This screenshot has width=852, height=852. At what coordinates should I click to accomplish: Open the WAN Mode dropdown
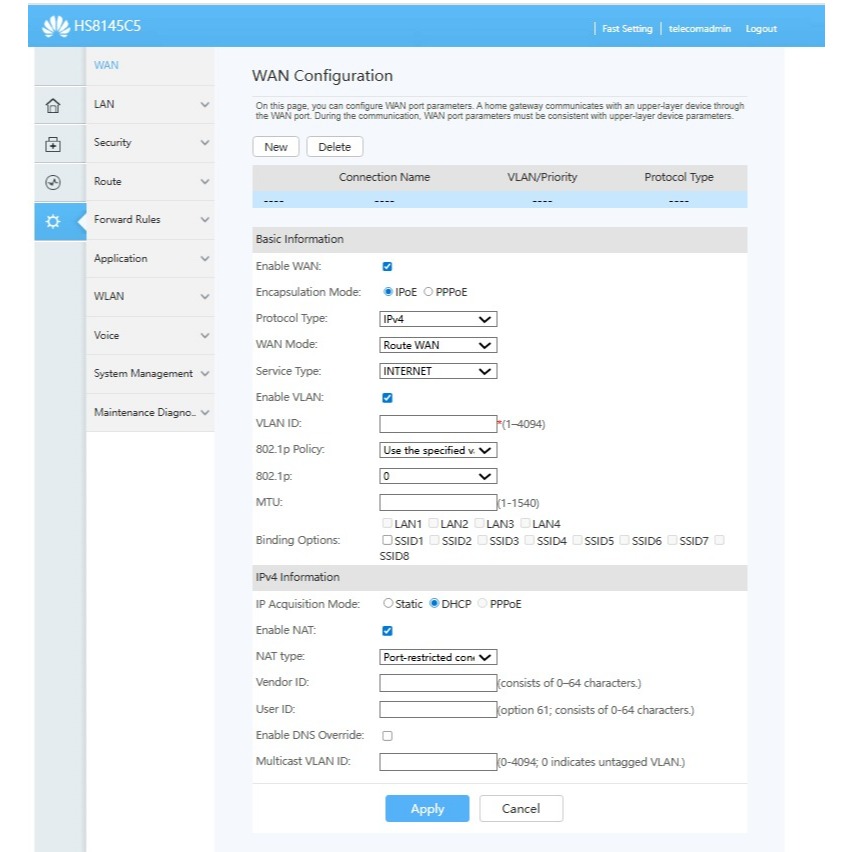[438, 345]
